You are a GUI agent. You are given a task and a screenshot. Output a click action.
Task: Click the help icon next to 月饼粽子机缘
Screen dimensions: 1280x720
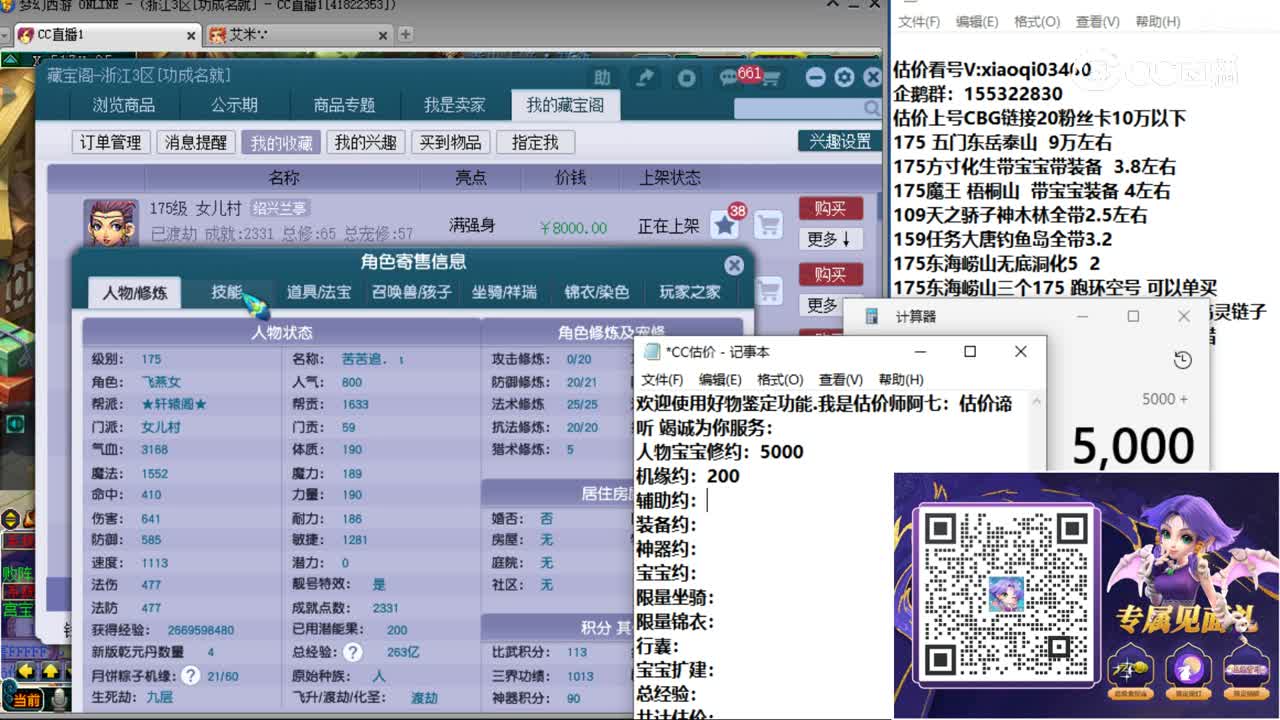point(190,676)
